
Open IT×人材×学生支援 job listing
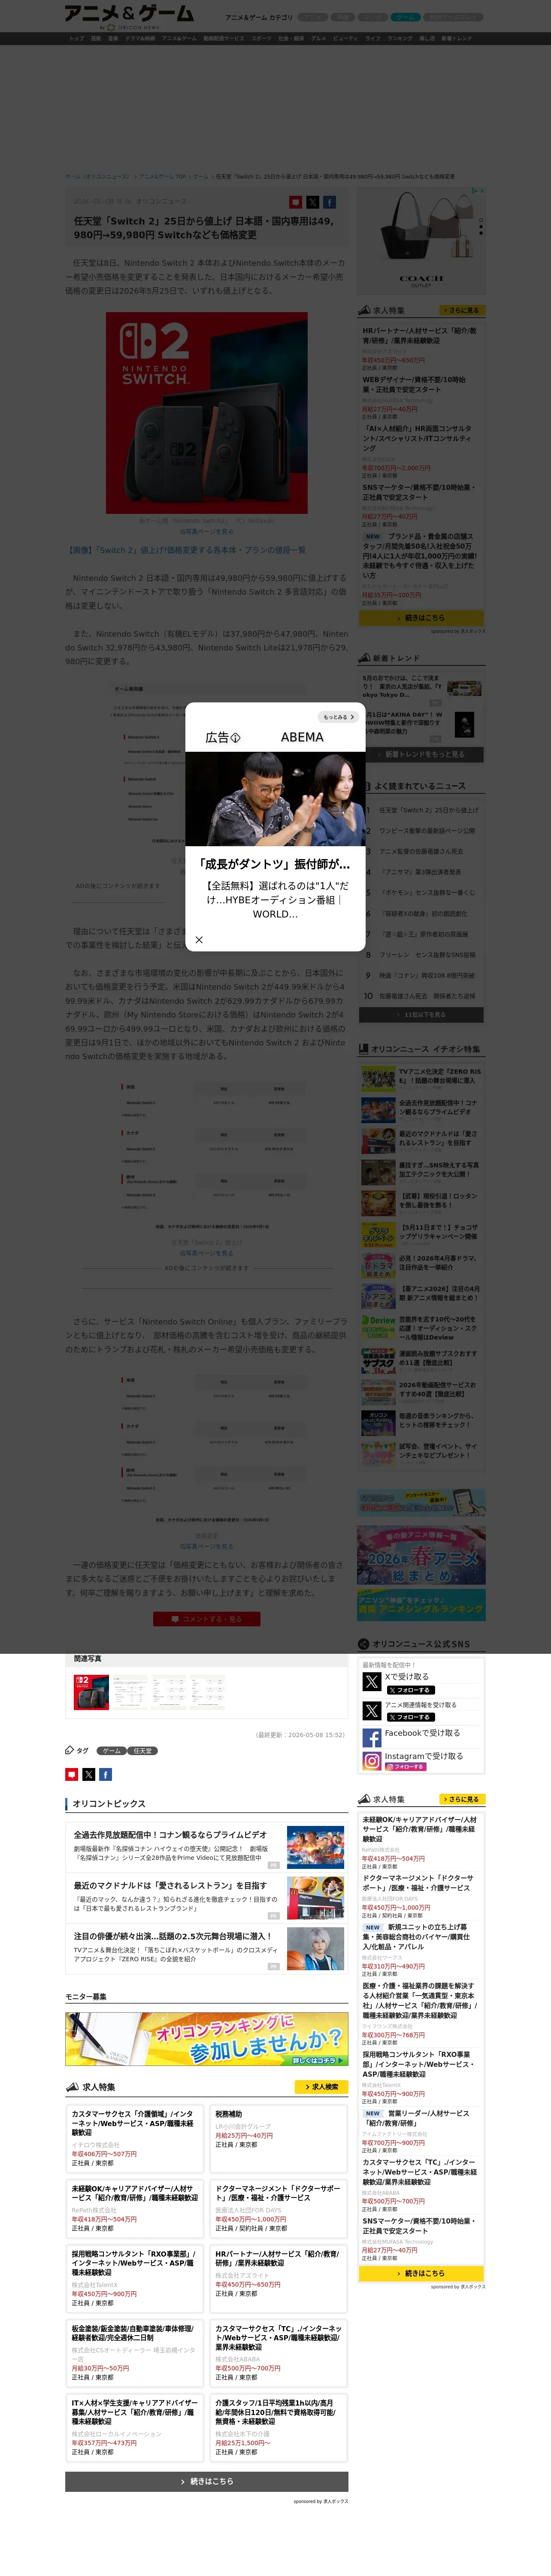pyautogui.click(x=134, y=2412)
